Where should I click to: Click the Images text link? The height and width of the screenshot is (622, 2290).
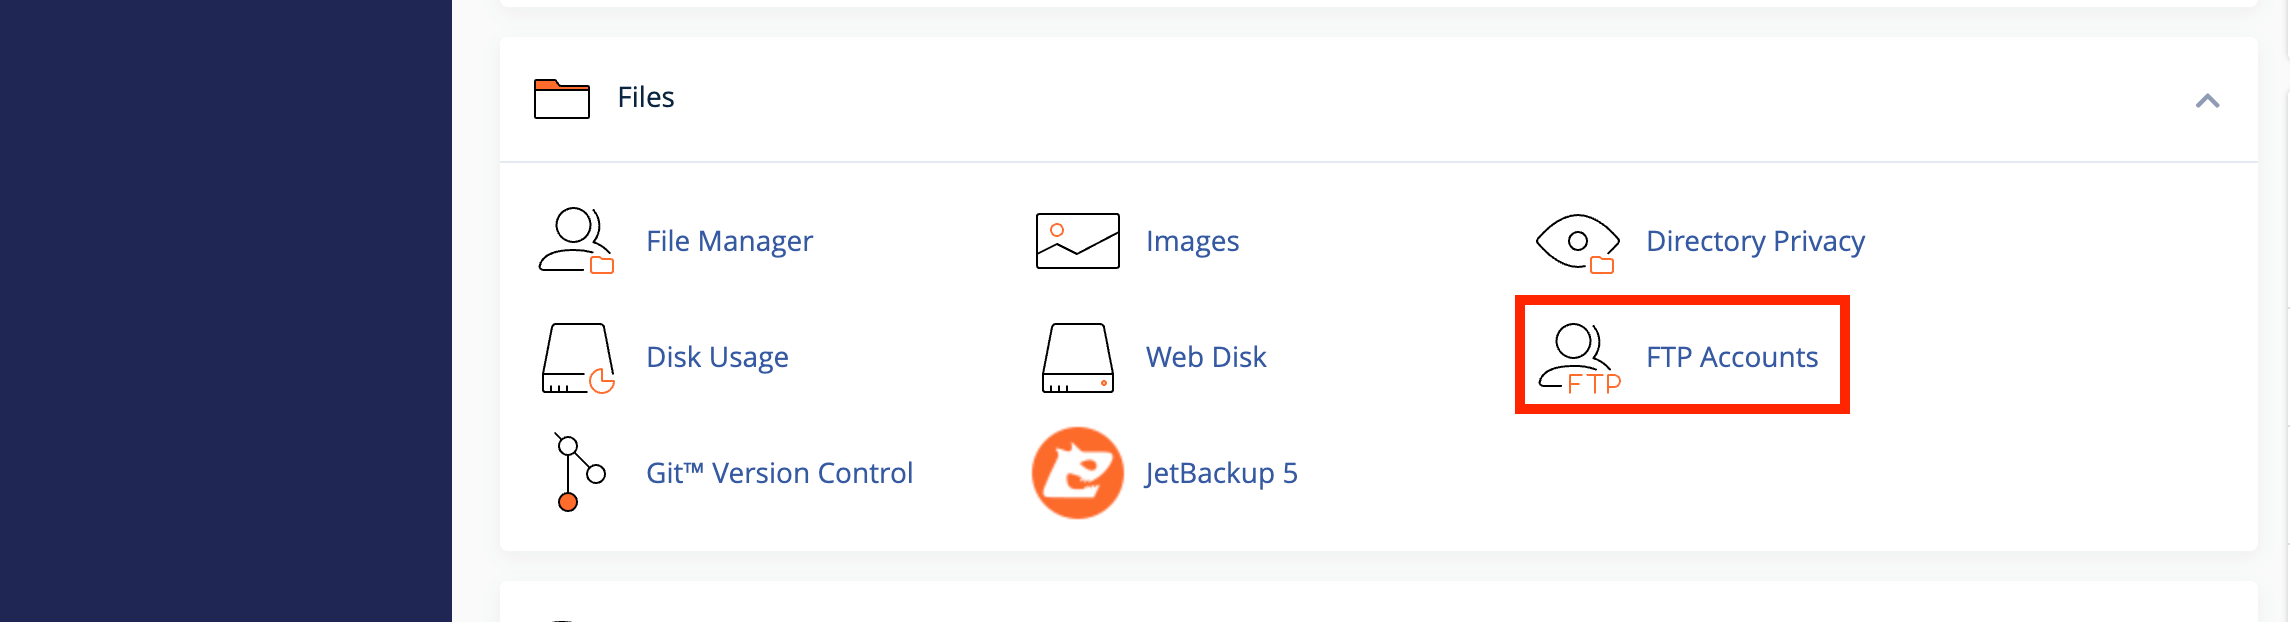coord(1193,241)
